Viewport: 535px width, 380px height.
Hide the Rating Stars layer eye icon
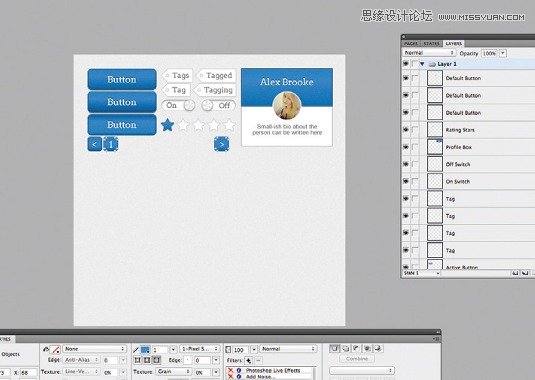point(406,130)
